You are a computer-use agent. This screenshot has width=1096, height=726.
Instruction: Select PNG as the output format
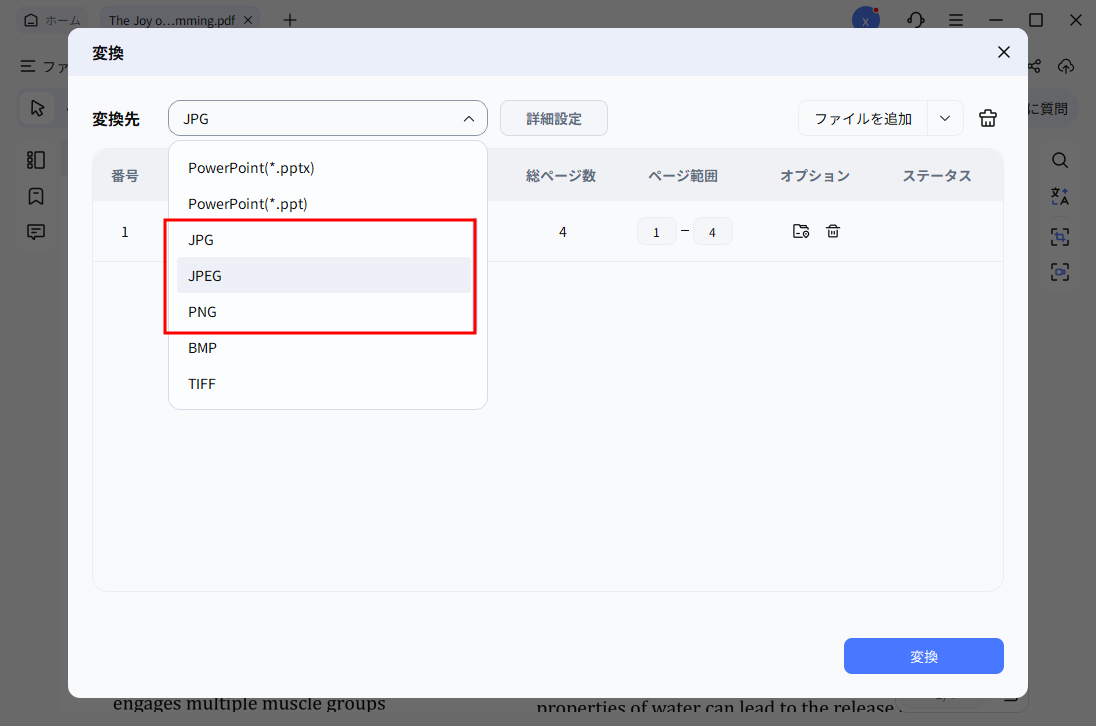pos(202,311)
